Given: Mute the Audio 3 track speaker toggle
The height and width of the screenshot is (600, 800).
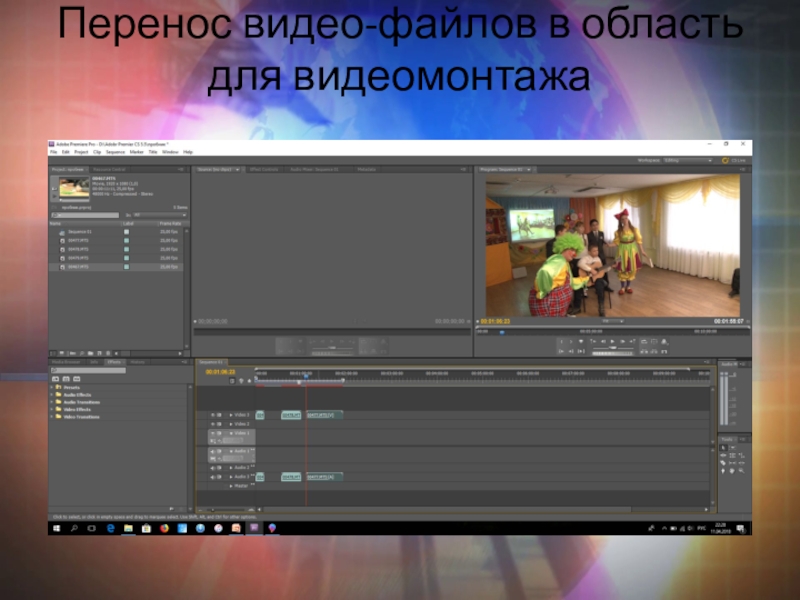Looking at the screenshot, I should click(x=212, y=477).
